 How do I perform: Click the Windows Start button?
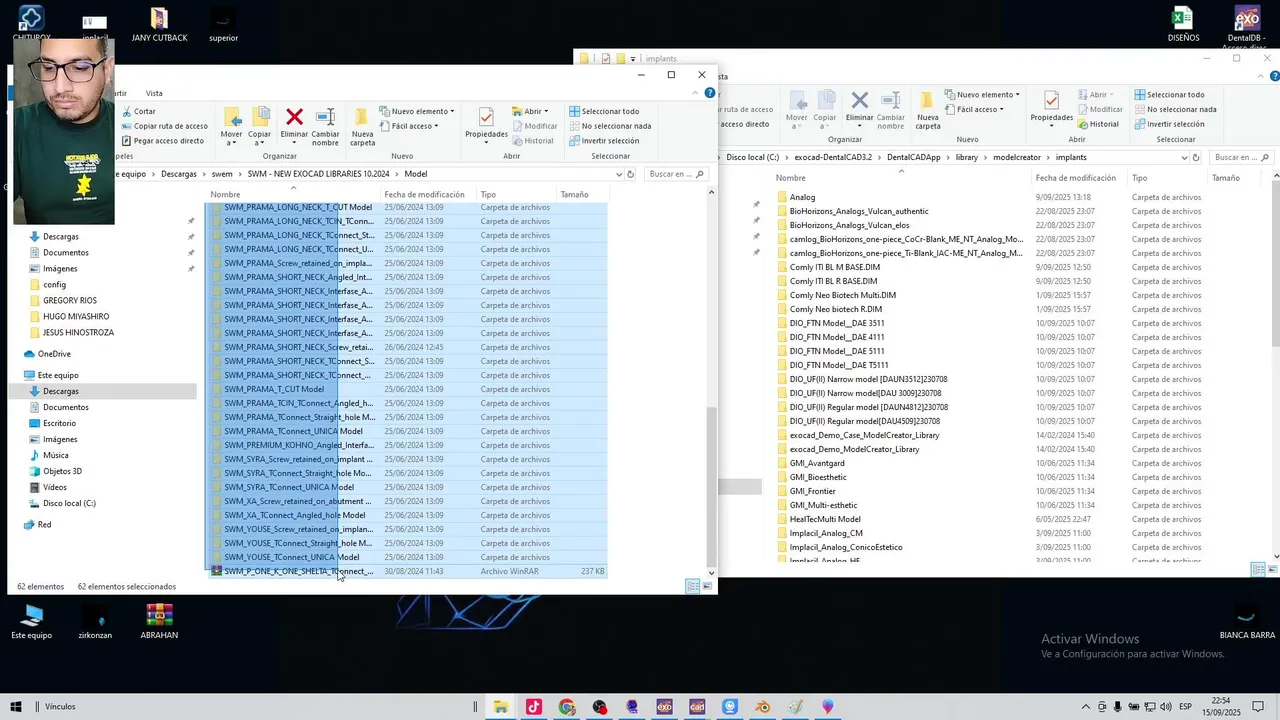pos(15,707)
